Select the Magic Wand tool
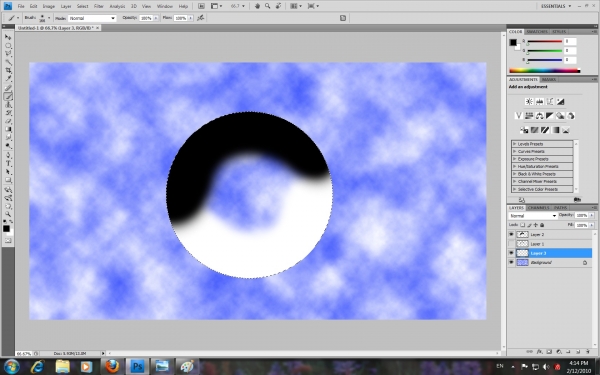This screenshot has width=600, height=375. [8, 62]
